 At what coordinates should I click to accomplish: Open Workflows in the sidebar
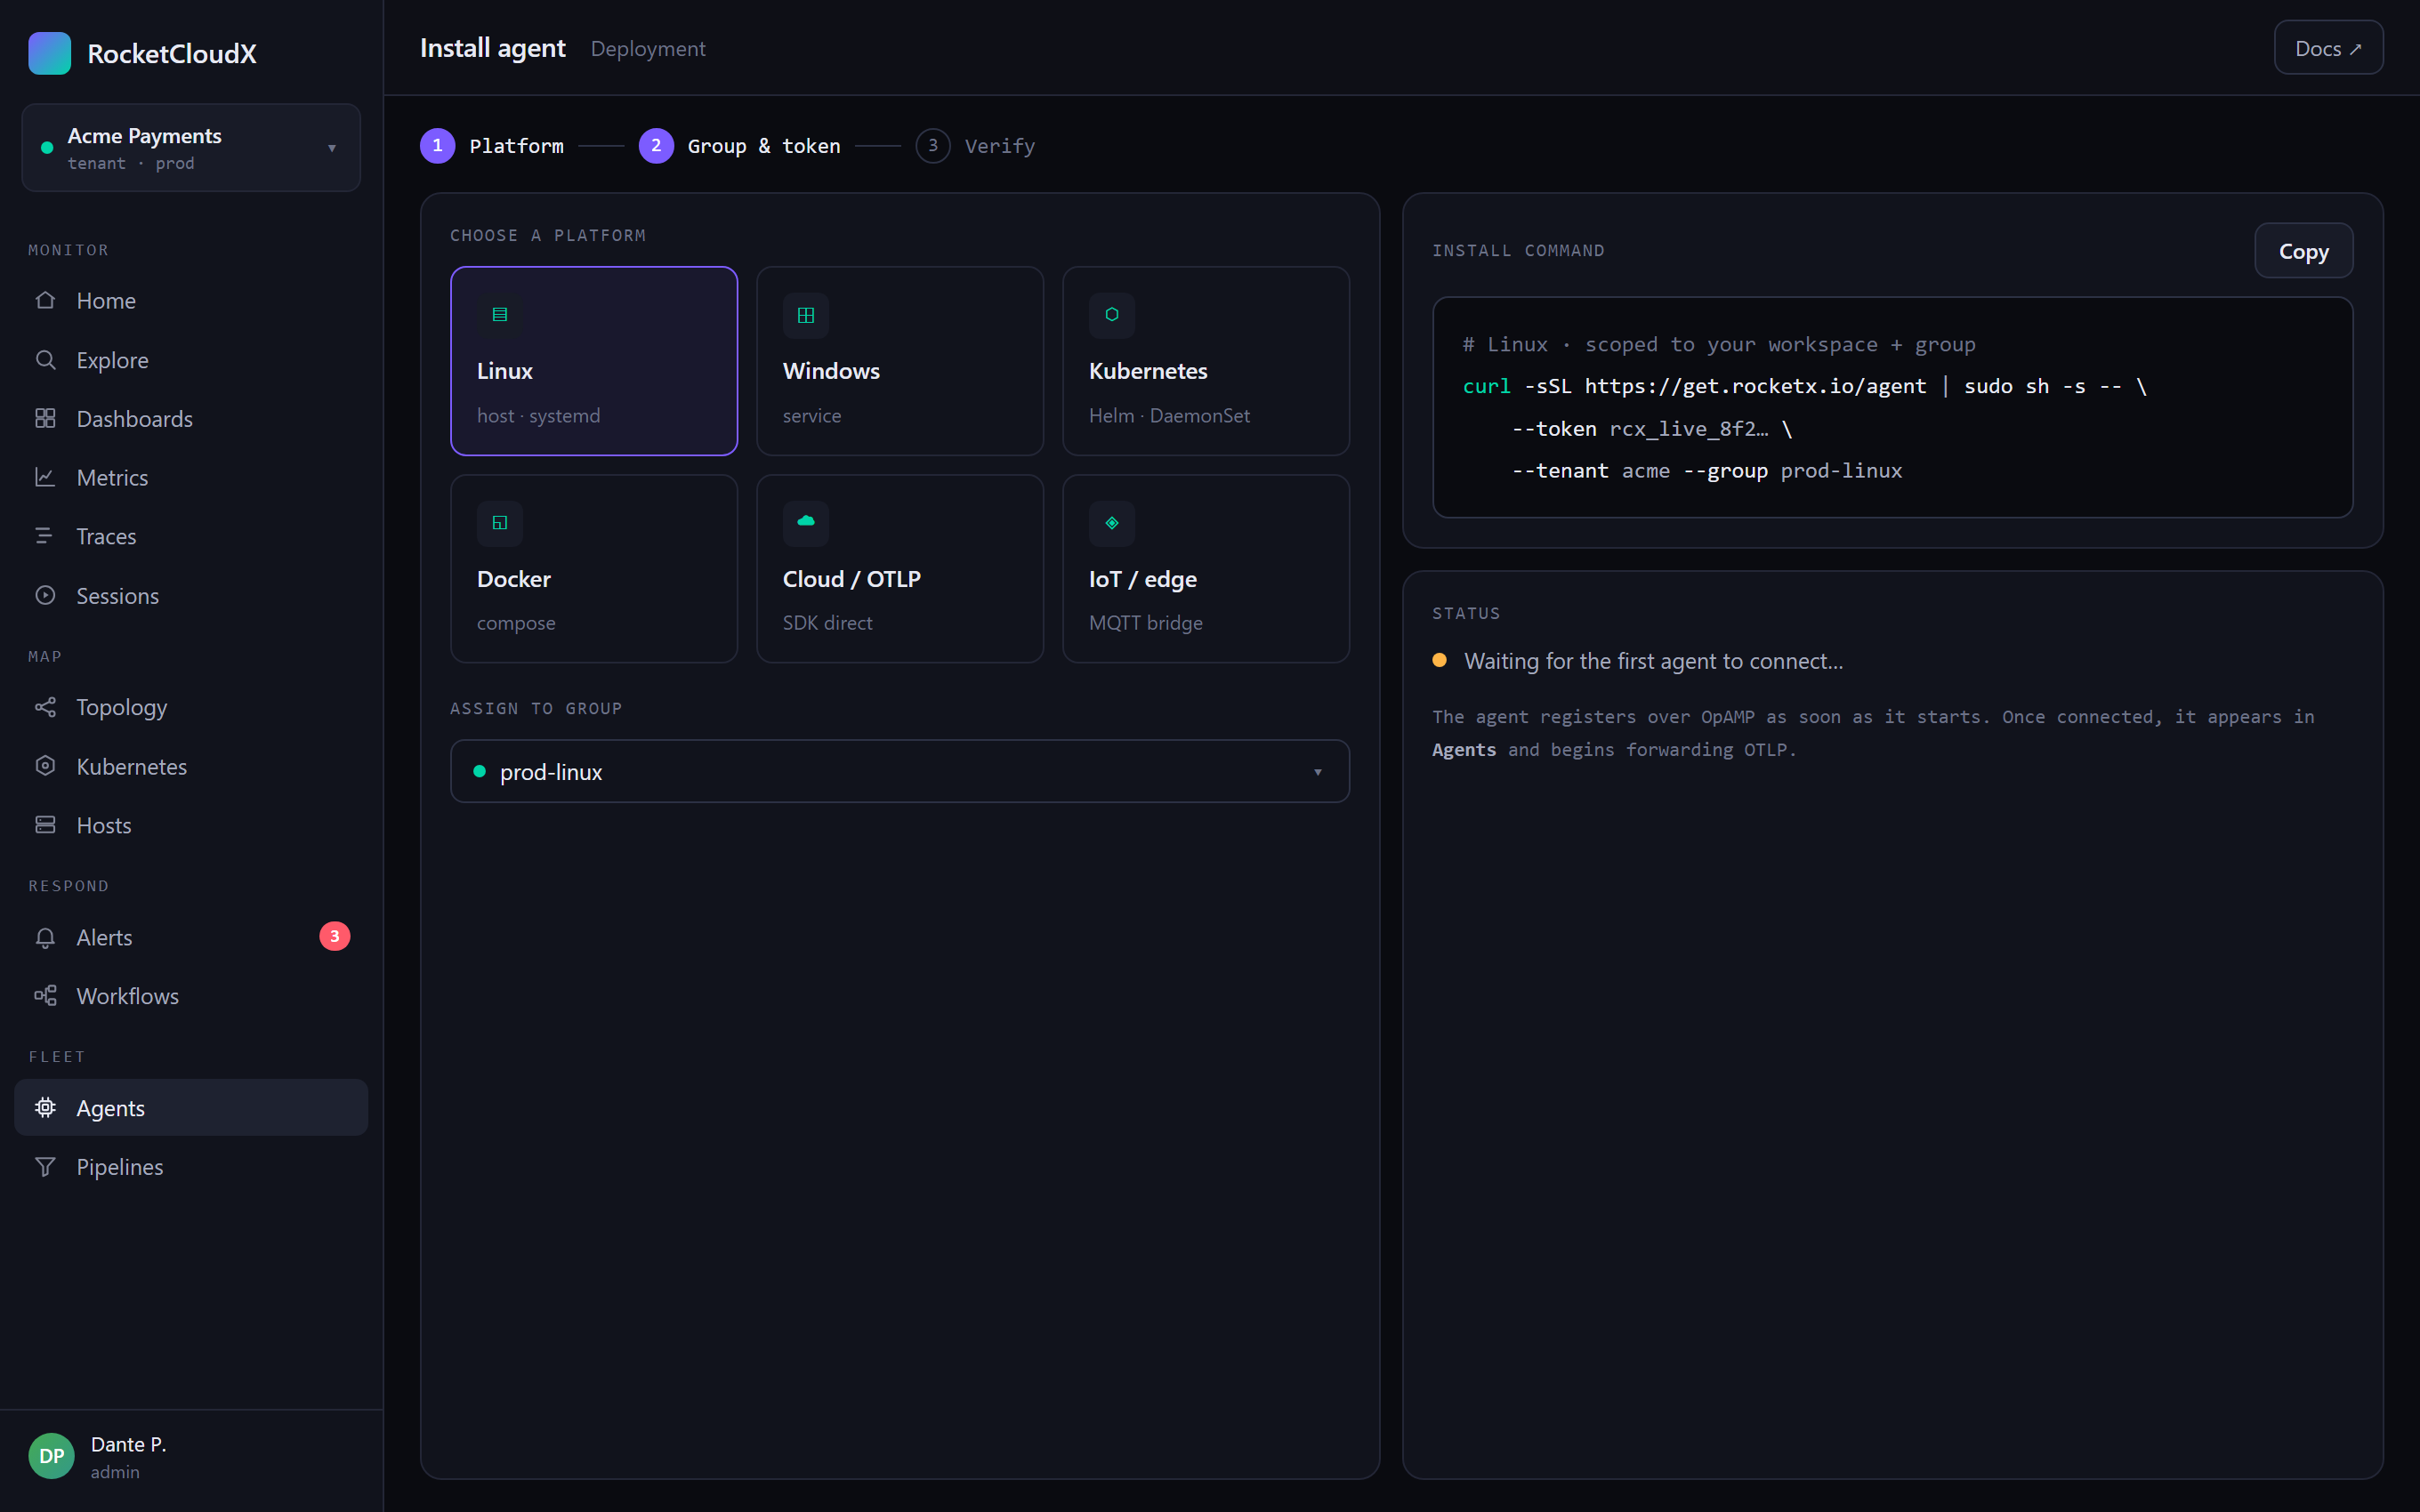(x=191, y=996)
